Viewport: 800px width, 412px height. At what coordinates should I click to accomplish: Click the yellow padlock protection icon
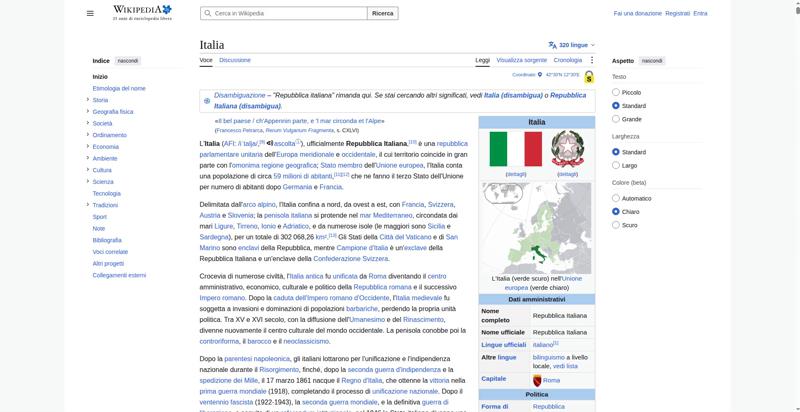coord(589,77)
